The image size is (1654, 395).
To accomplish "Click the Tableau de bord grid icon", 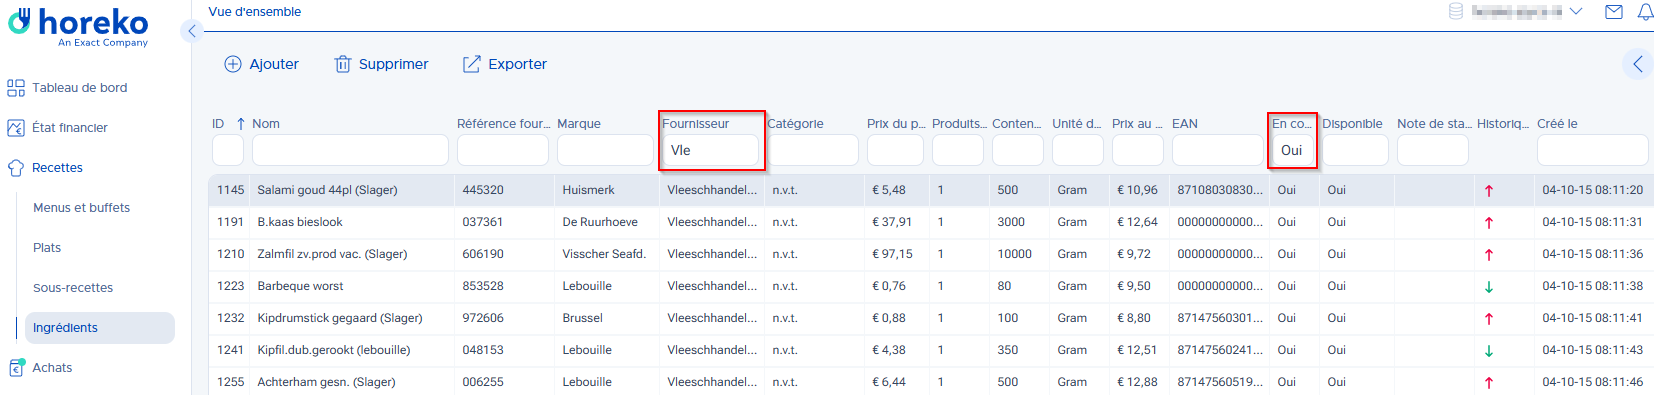I will point(16,88).
